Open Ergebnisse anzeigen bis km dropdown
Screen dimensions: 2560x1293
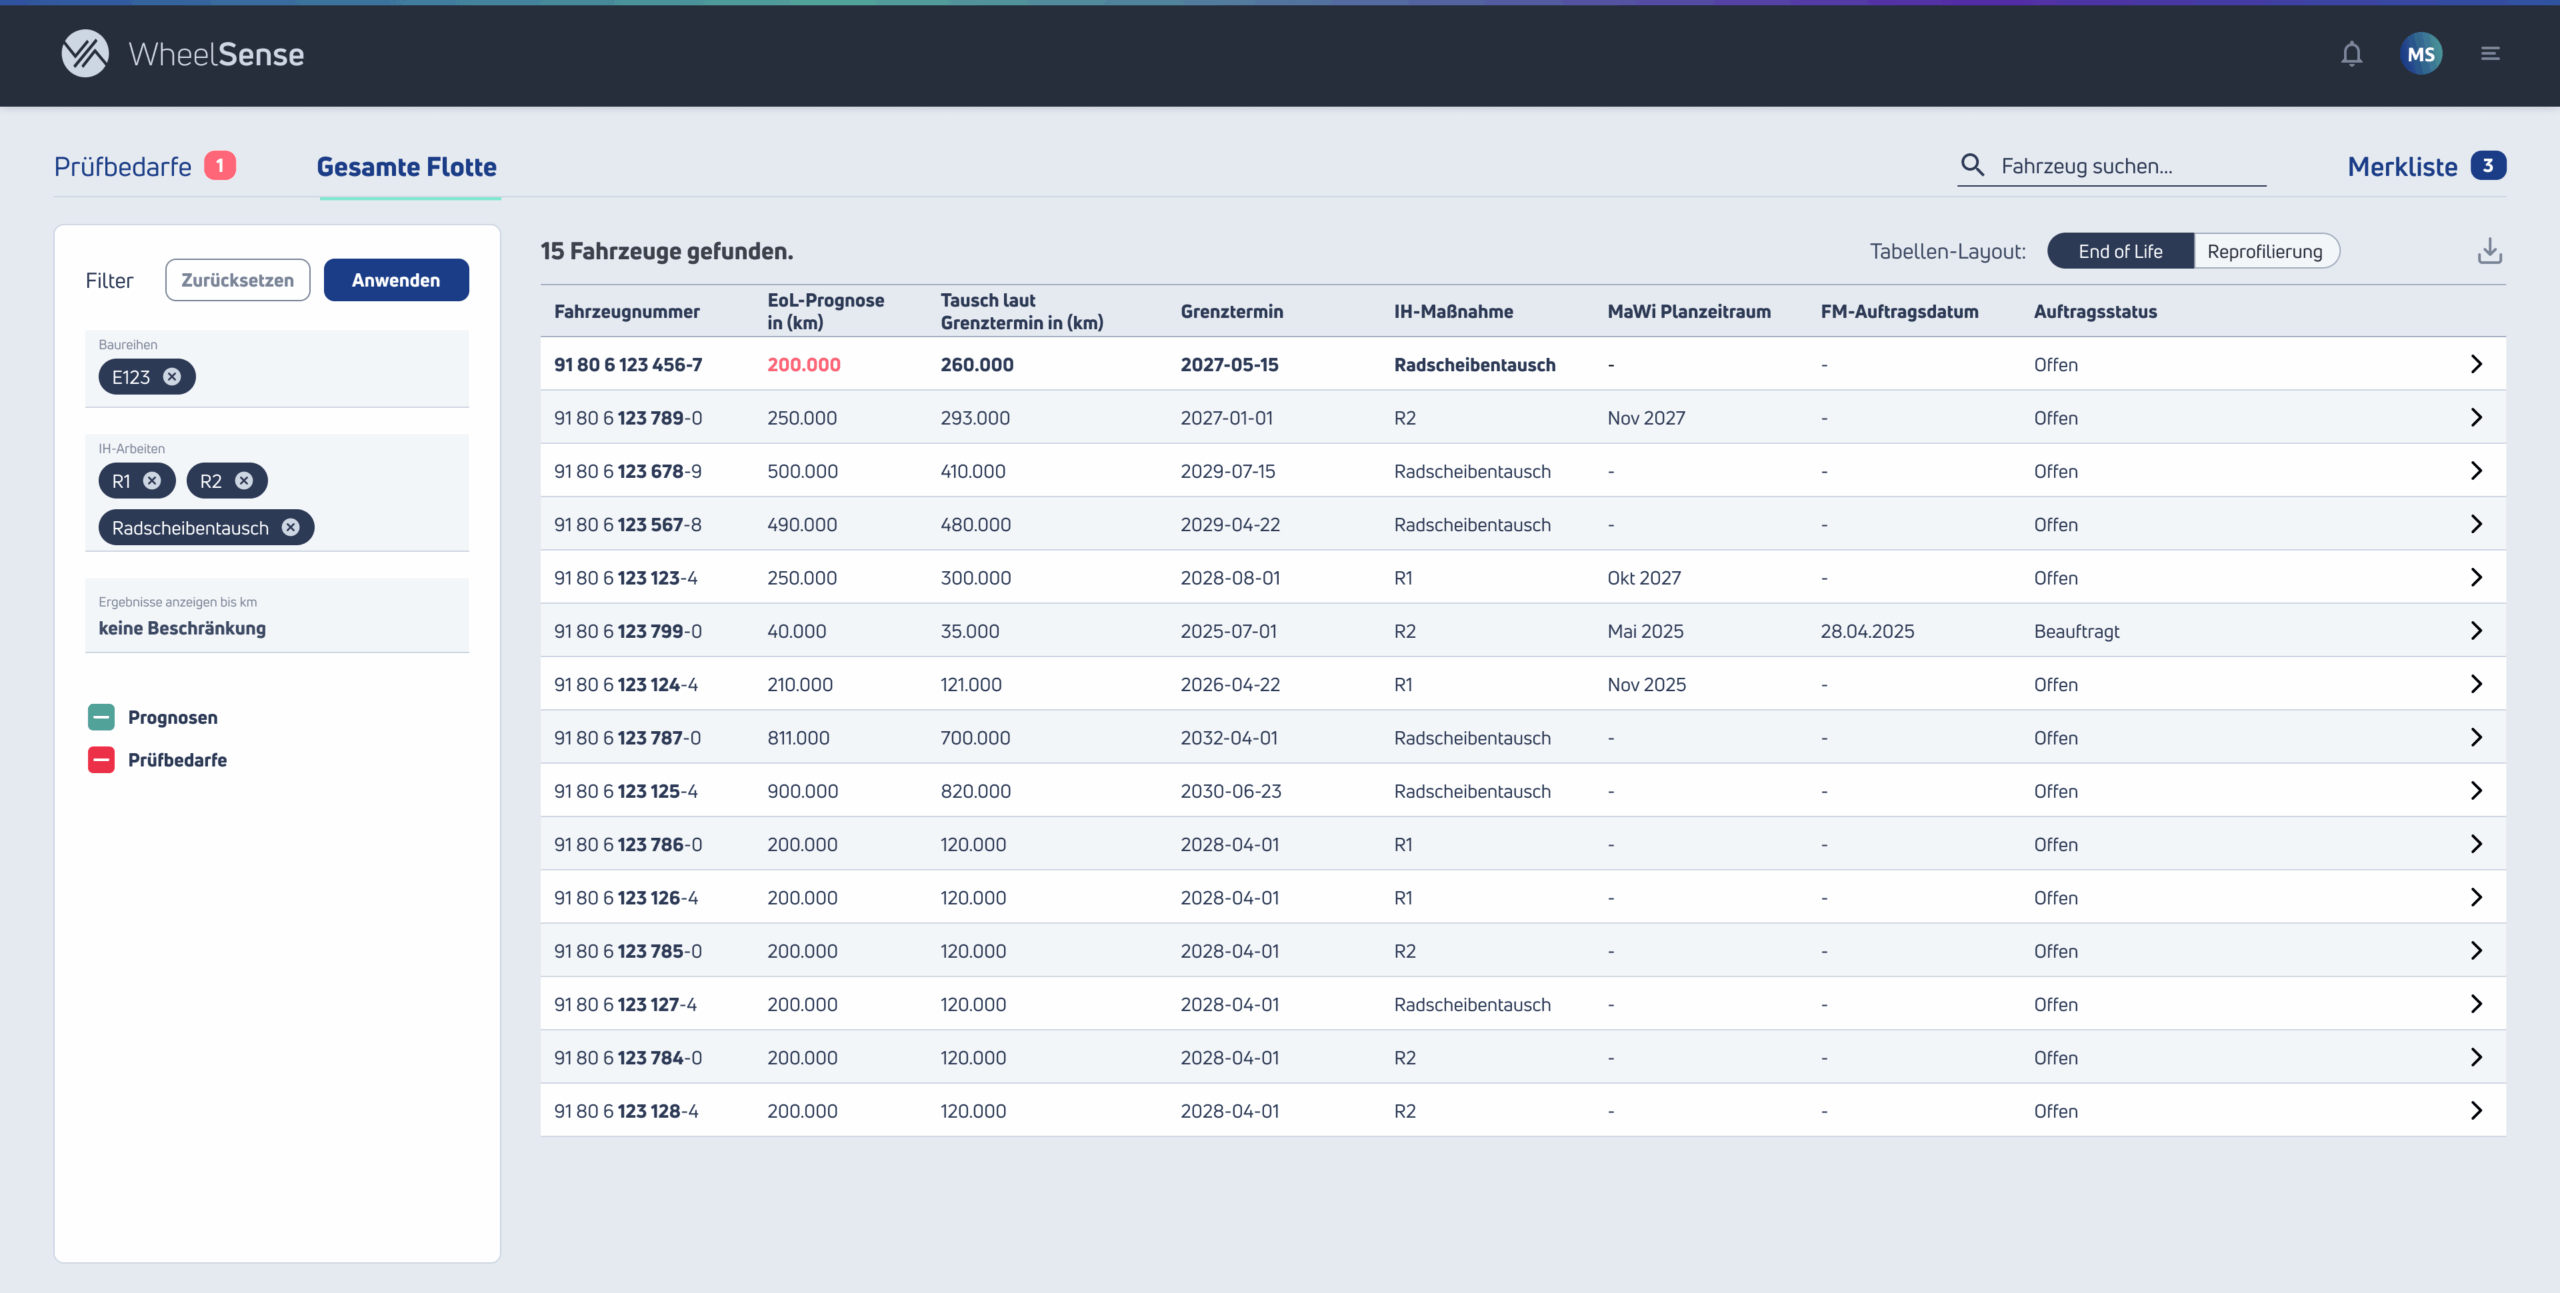tap(277, 615)
